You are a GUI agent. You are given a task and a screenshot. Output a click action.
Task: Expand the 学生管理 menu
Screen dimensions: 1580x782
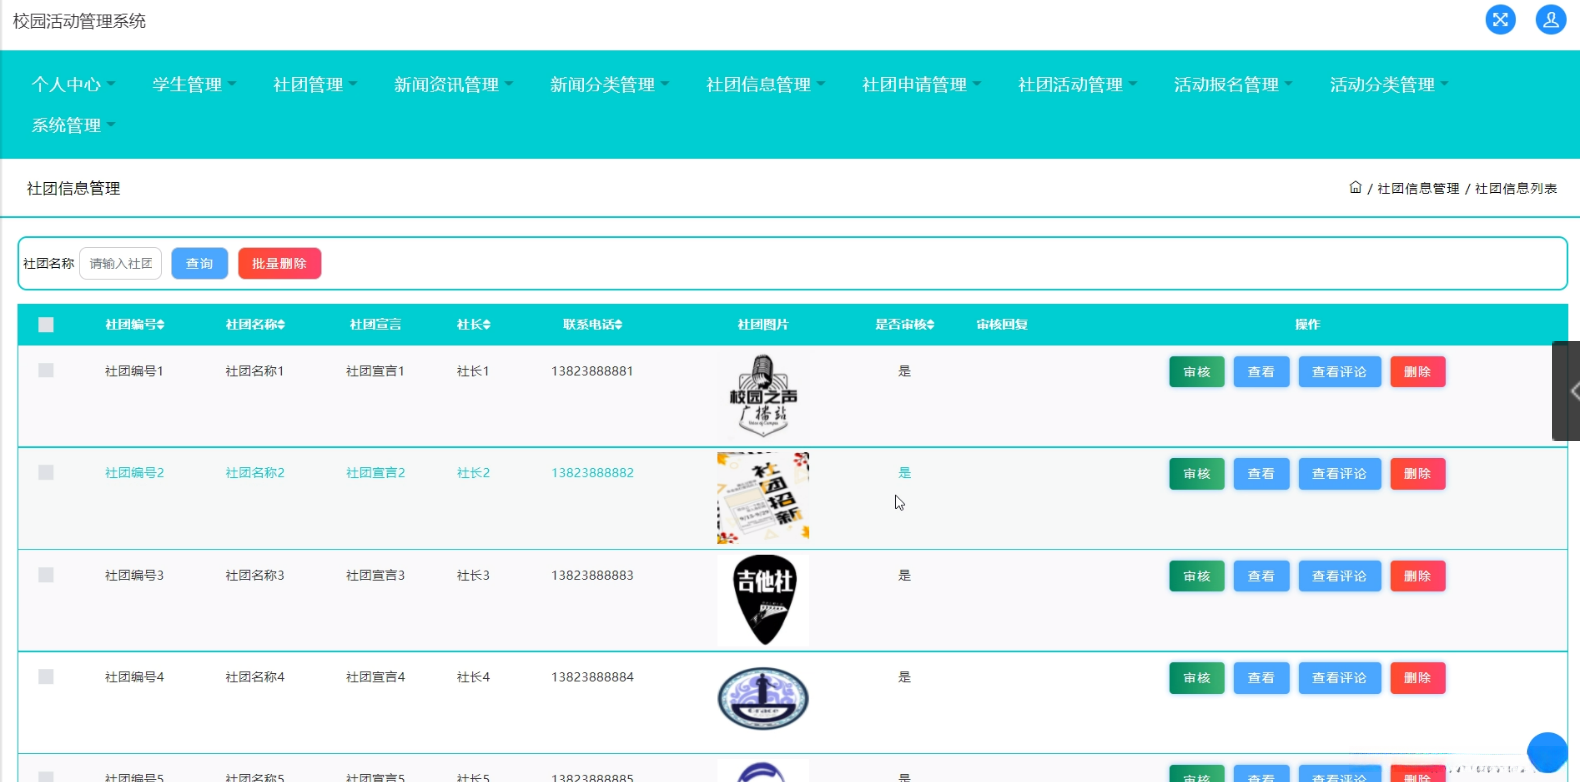[x=195, y=85]
